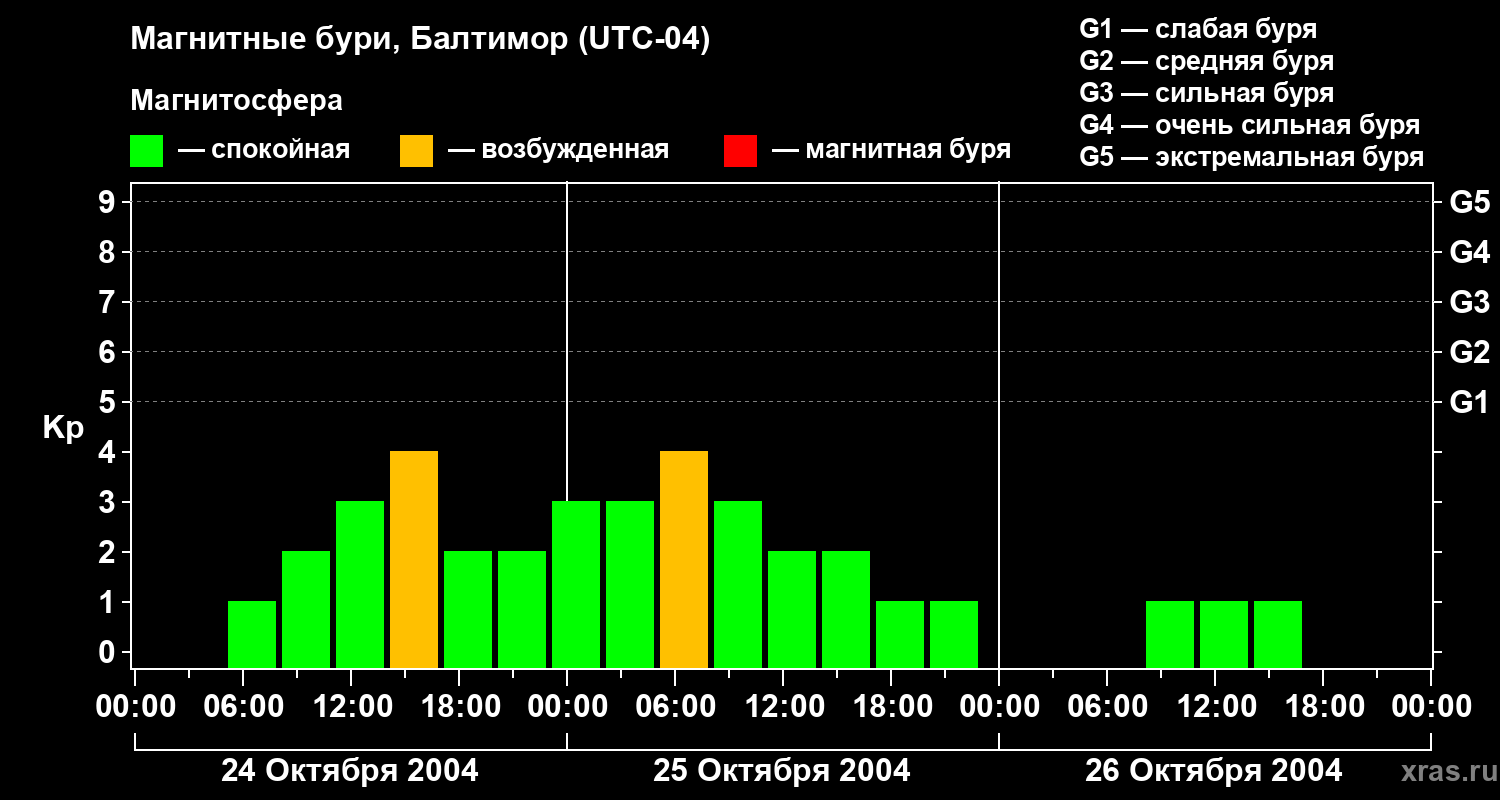1500x800 pixels.
Task: Click the G5 marker on the right axis
Action: coord(1470,202)
